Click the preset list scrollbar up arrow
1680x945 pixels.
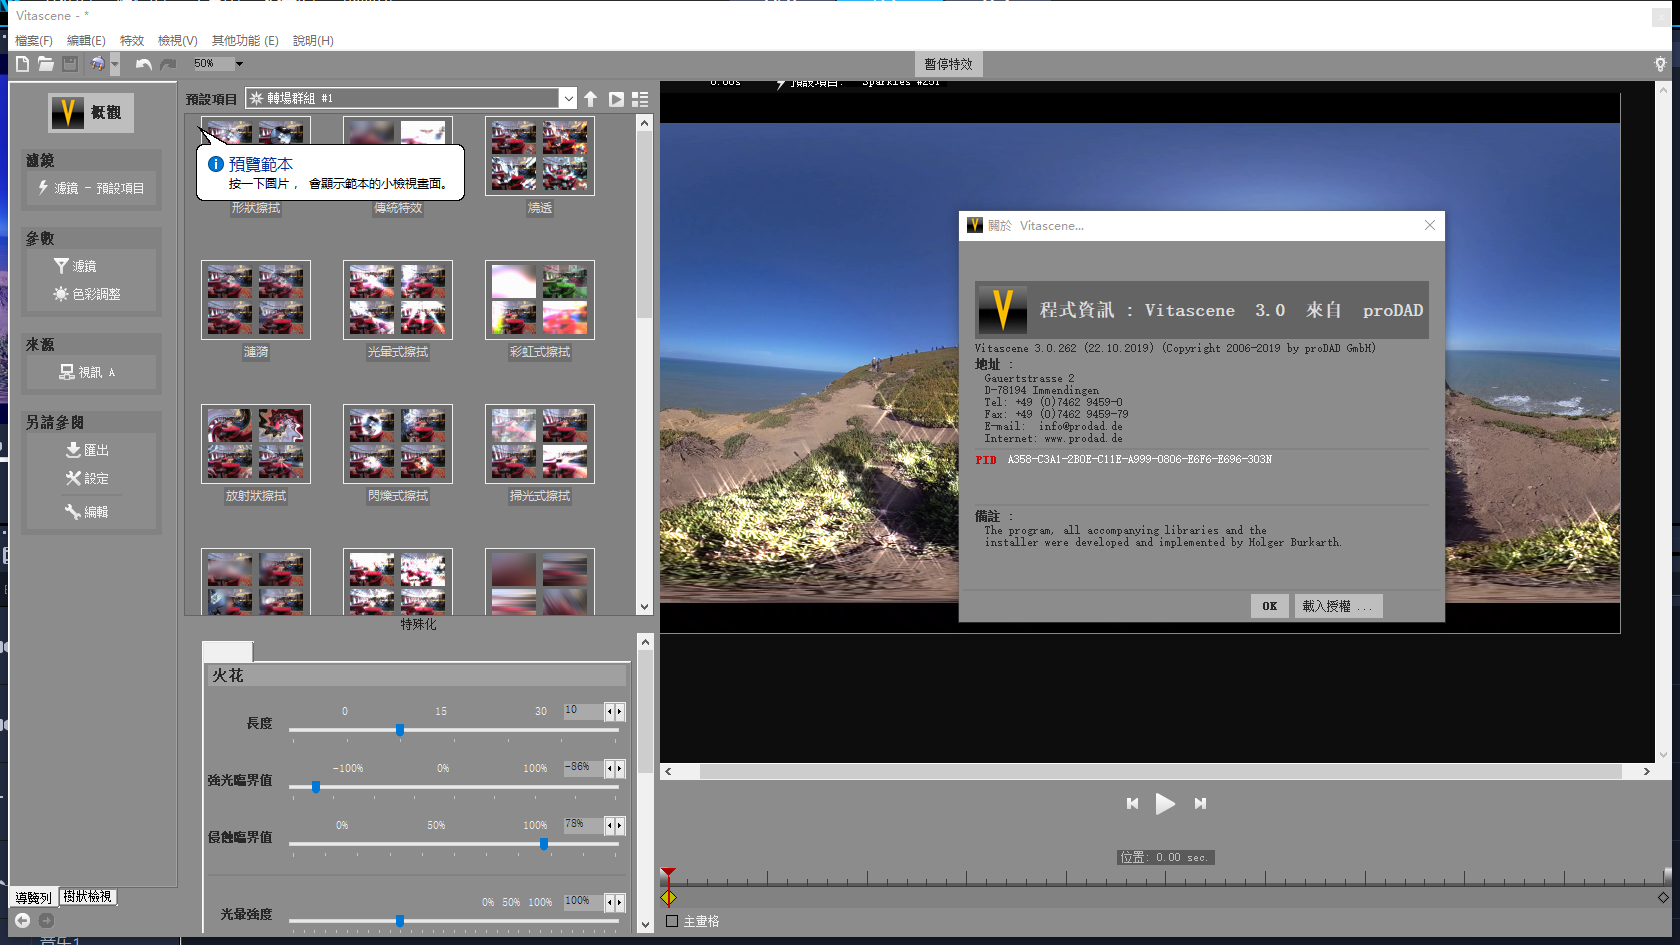[x=644, y=123]
